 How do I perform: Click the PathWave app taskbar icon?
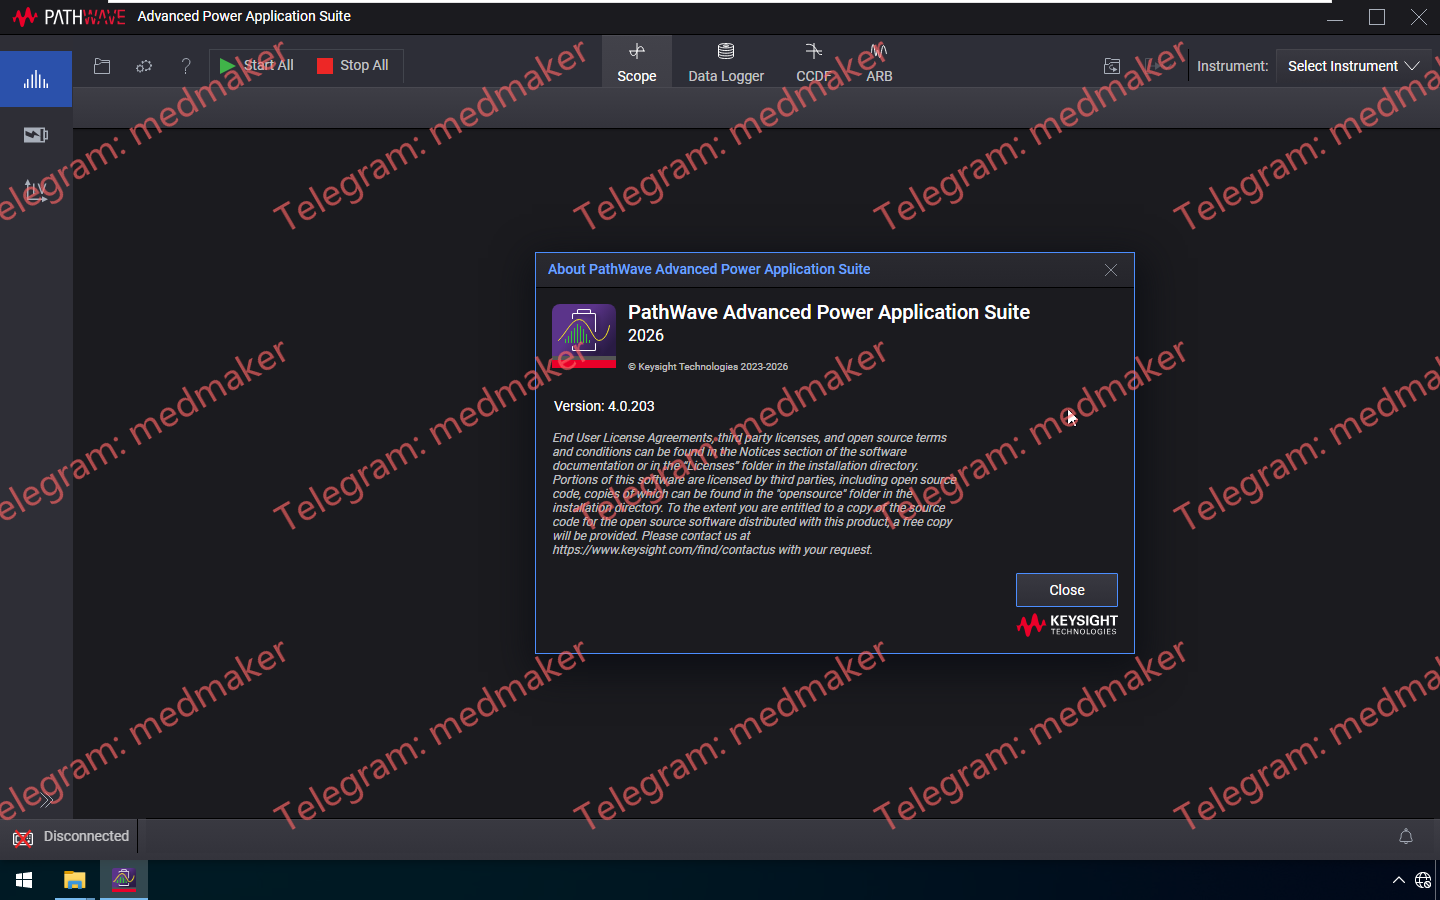[124, 880]
